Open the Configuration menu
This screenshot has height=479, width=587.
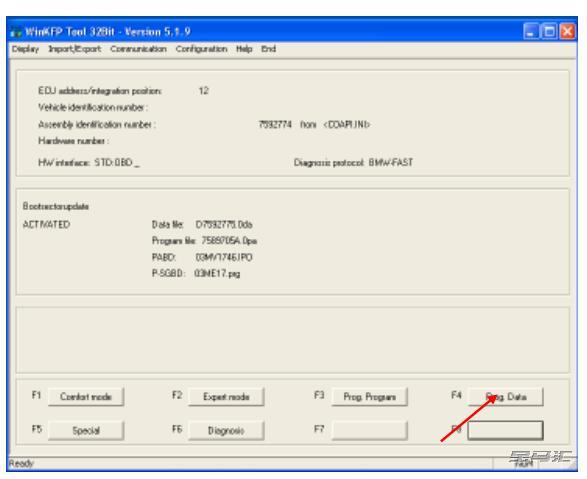pyautogui.click(x=201, y=49)
